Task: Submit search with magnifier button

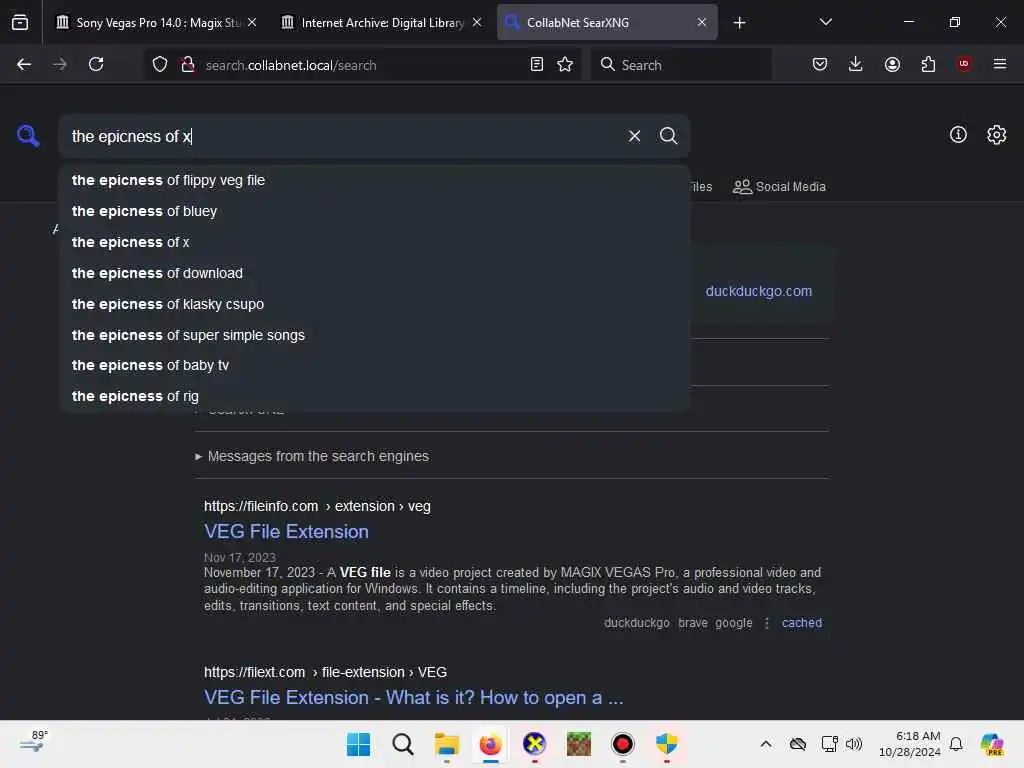Action: click(668, 136)
